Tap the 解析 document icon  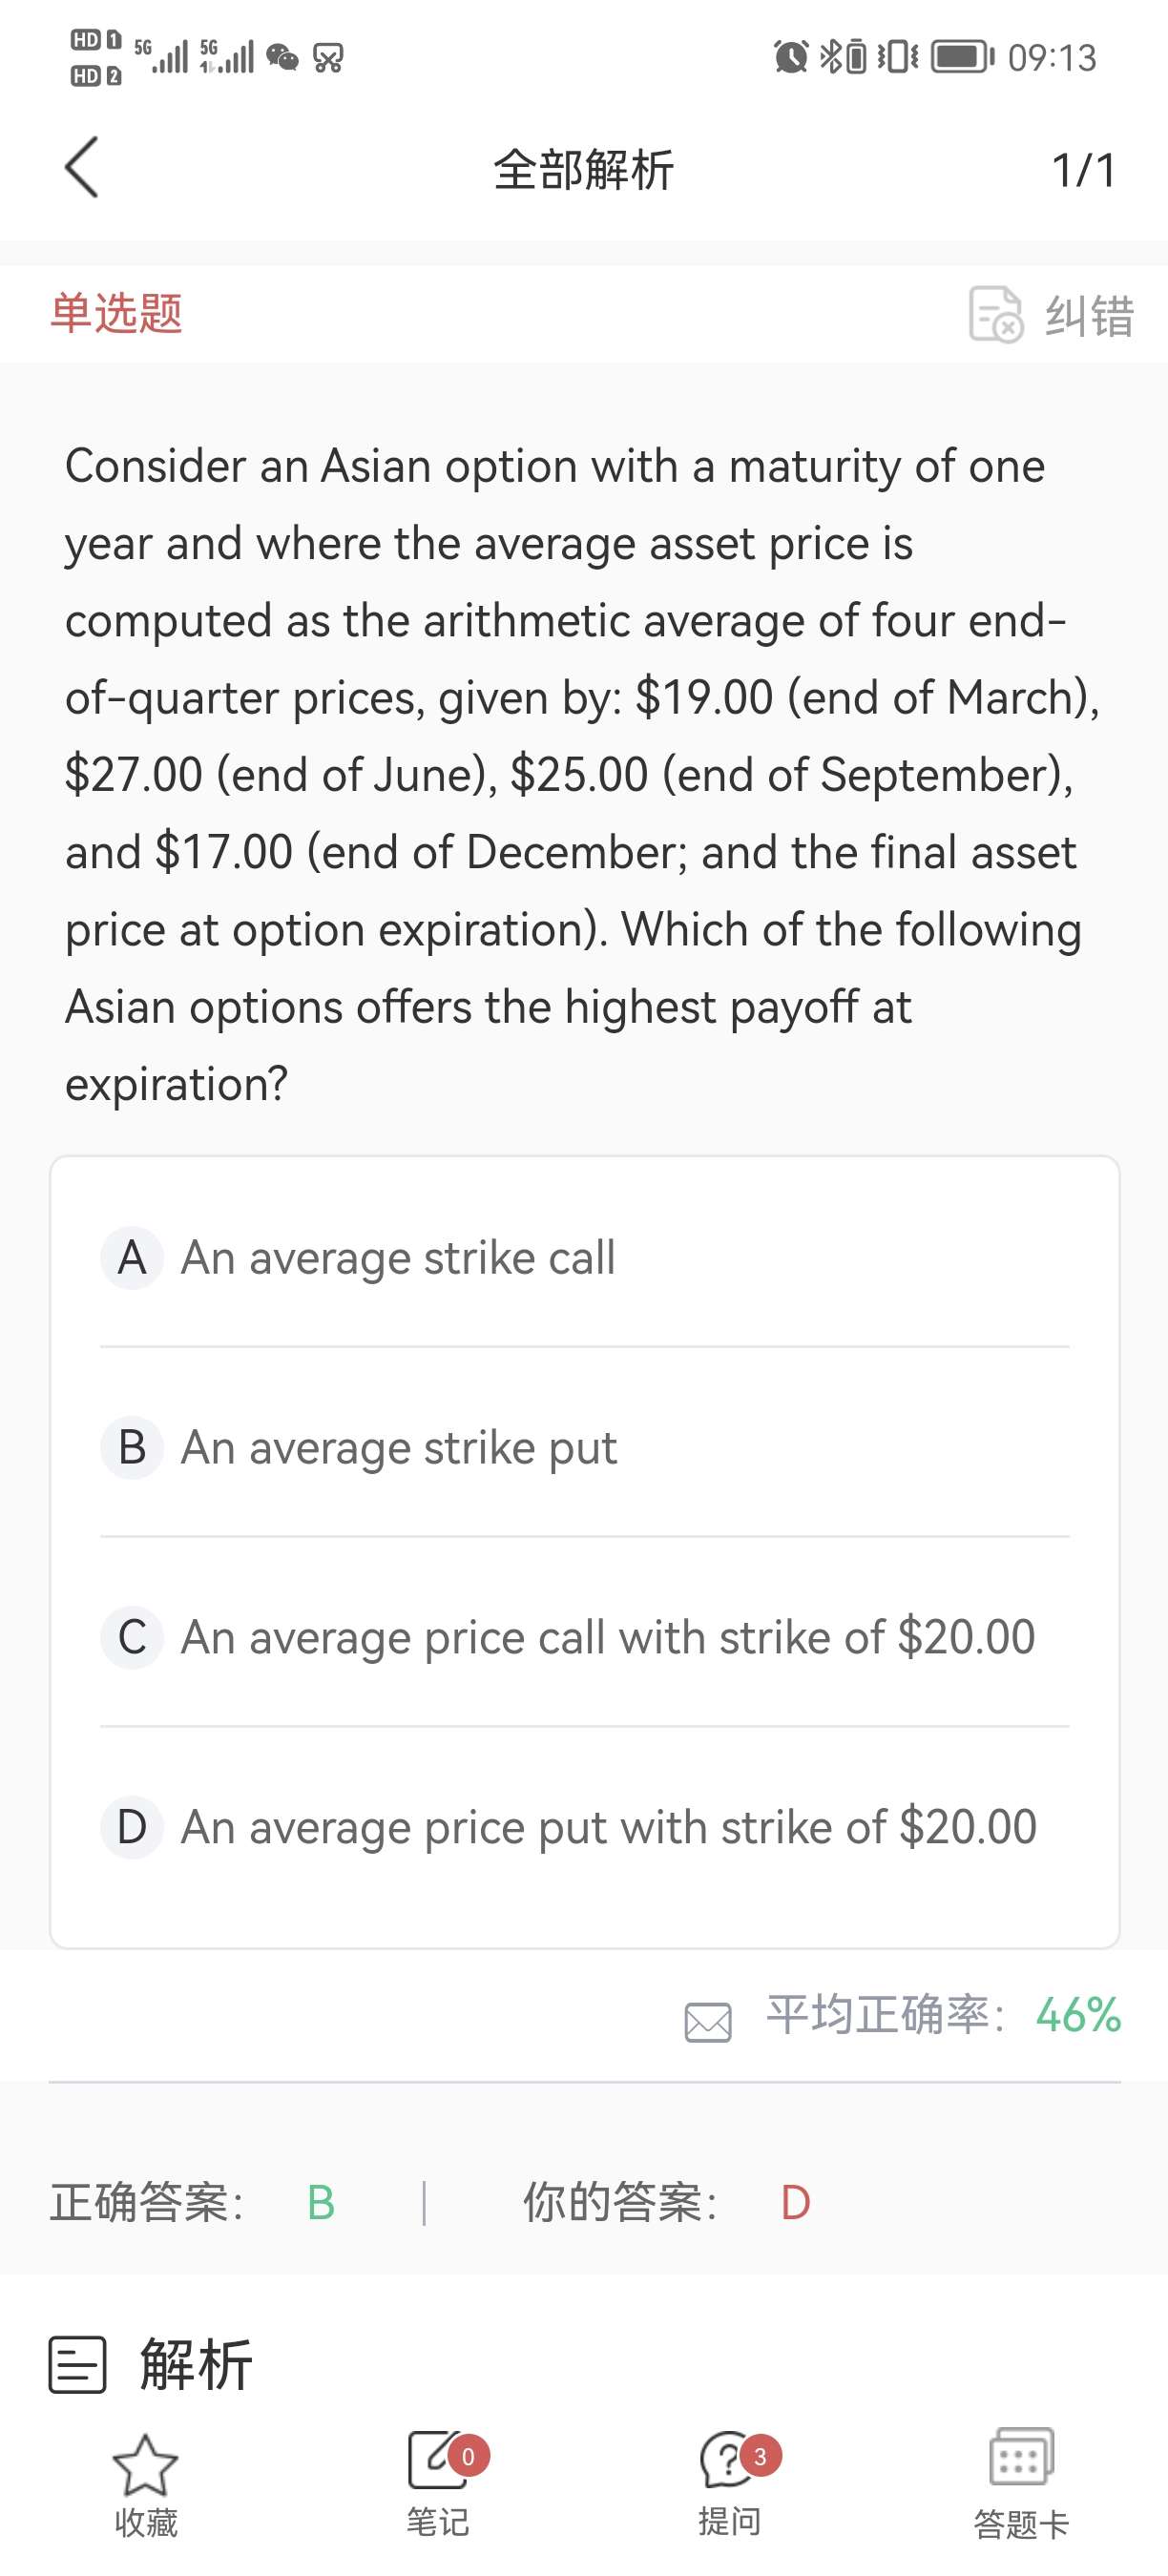(78, 2365)
